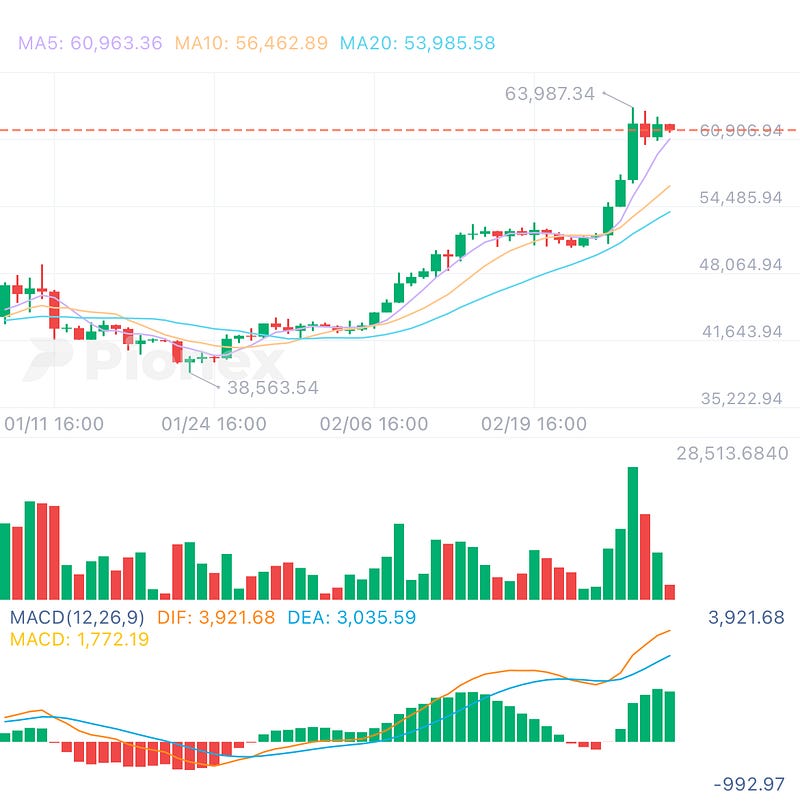This screenshot has width=800, height=807.
Task: Select the DEA: 3,035.59 readout
Action: click(x=352, y=617)
